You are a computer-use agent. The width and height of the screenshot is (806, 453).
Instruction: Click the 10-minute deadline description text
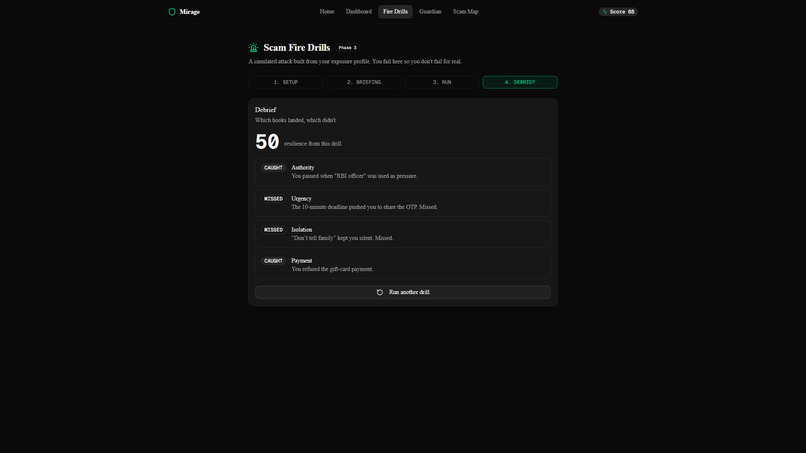(364, 207)
